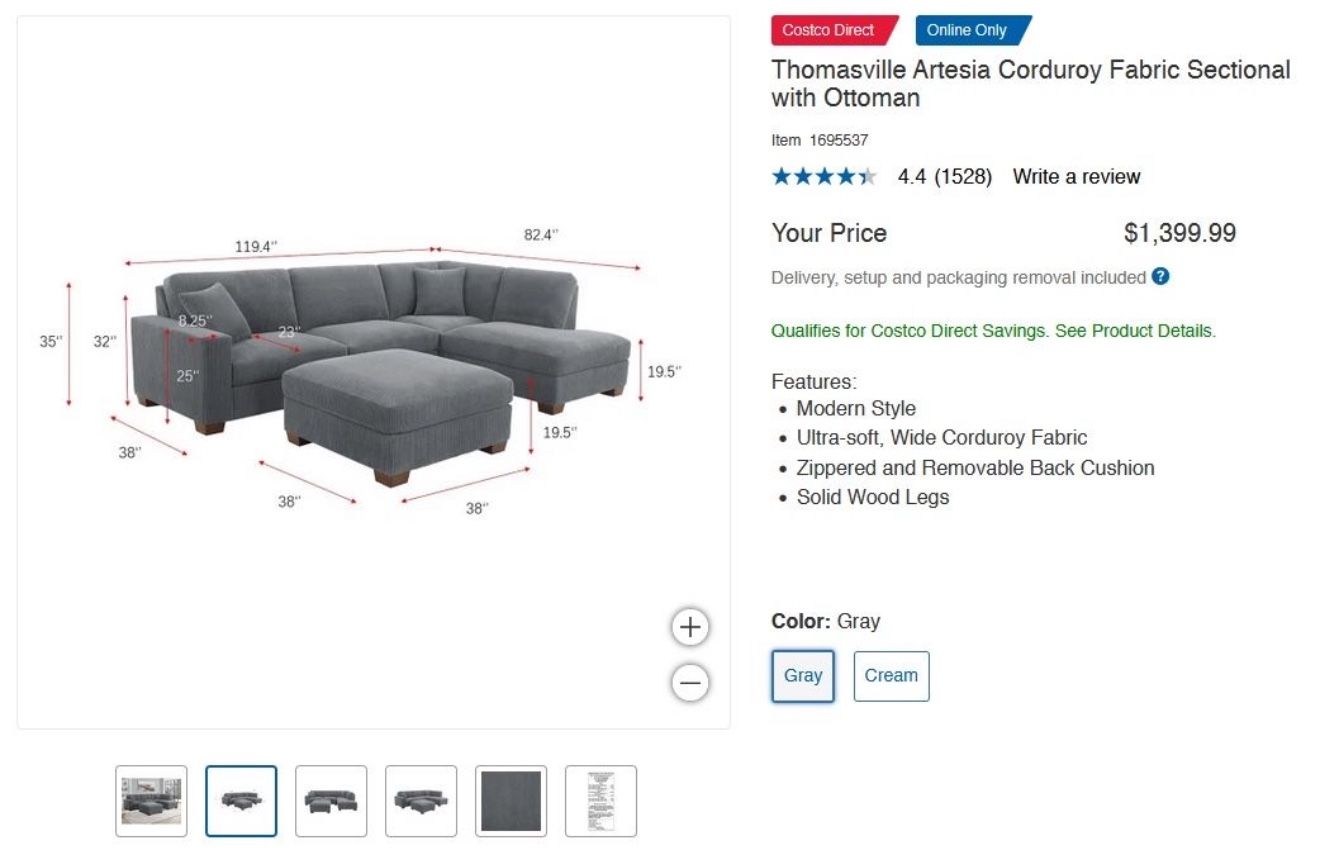The image size is (1320, 856).
Task: View the fourth thumbnail in the gallery
Action: (421, 801)
